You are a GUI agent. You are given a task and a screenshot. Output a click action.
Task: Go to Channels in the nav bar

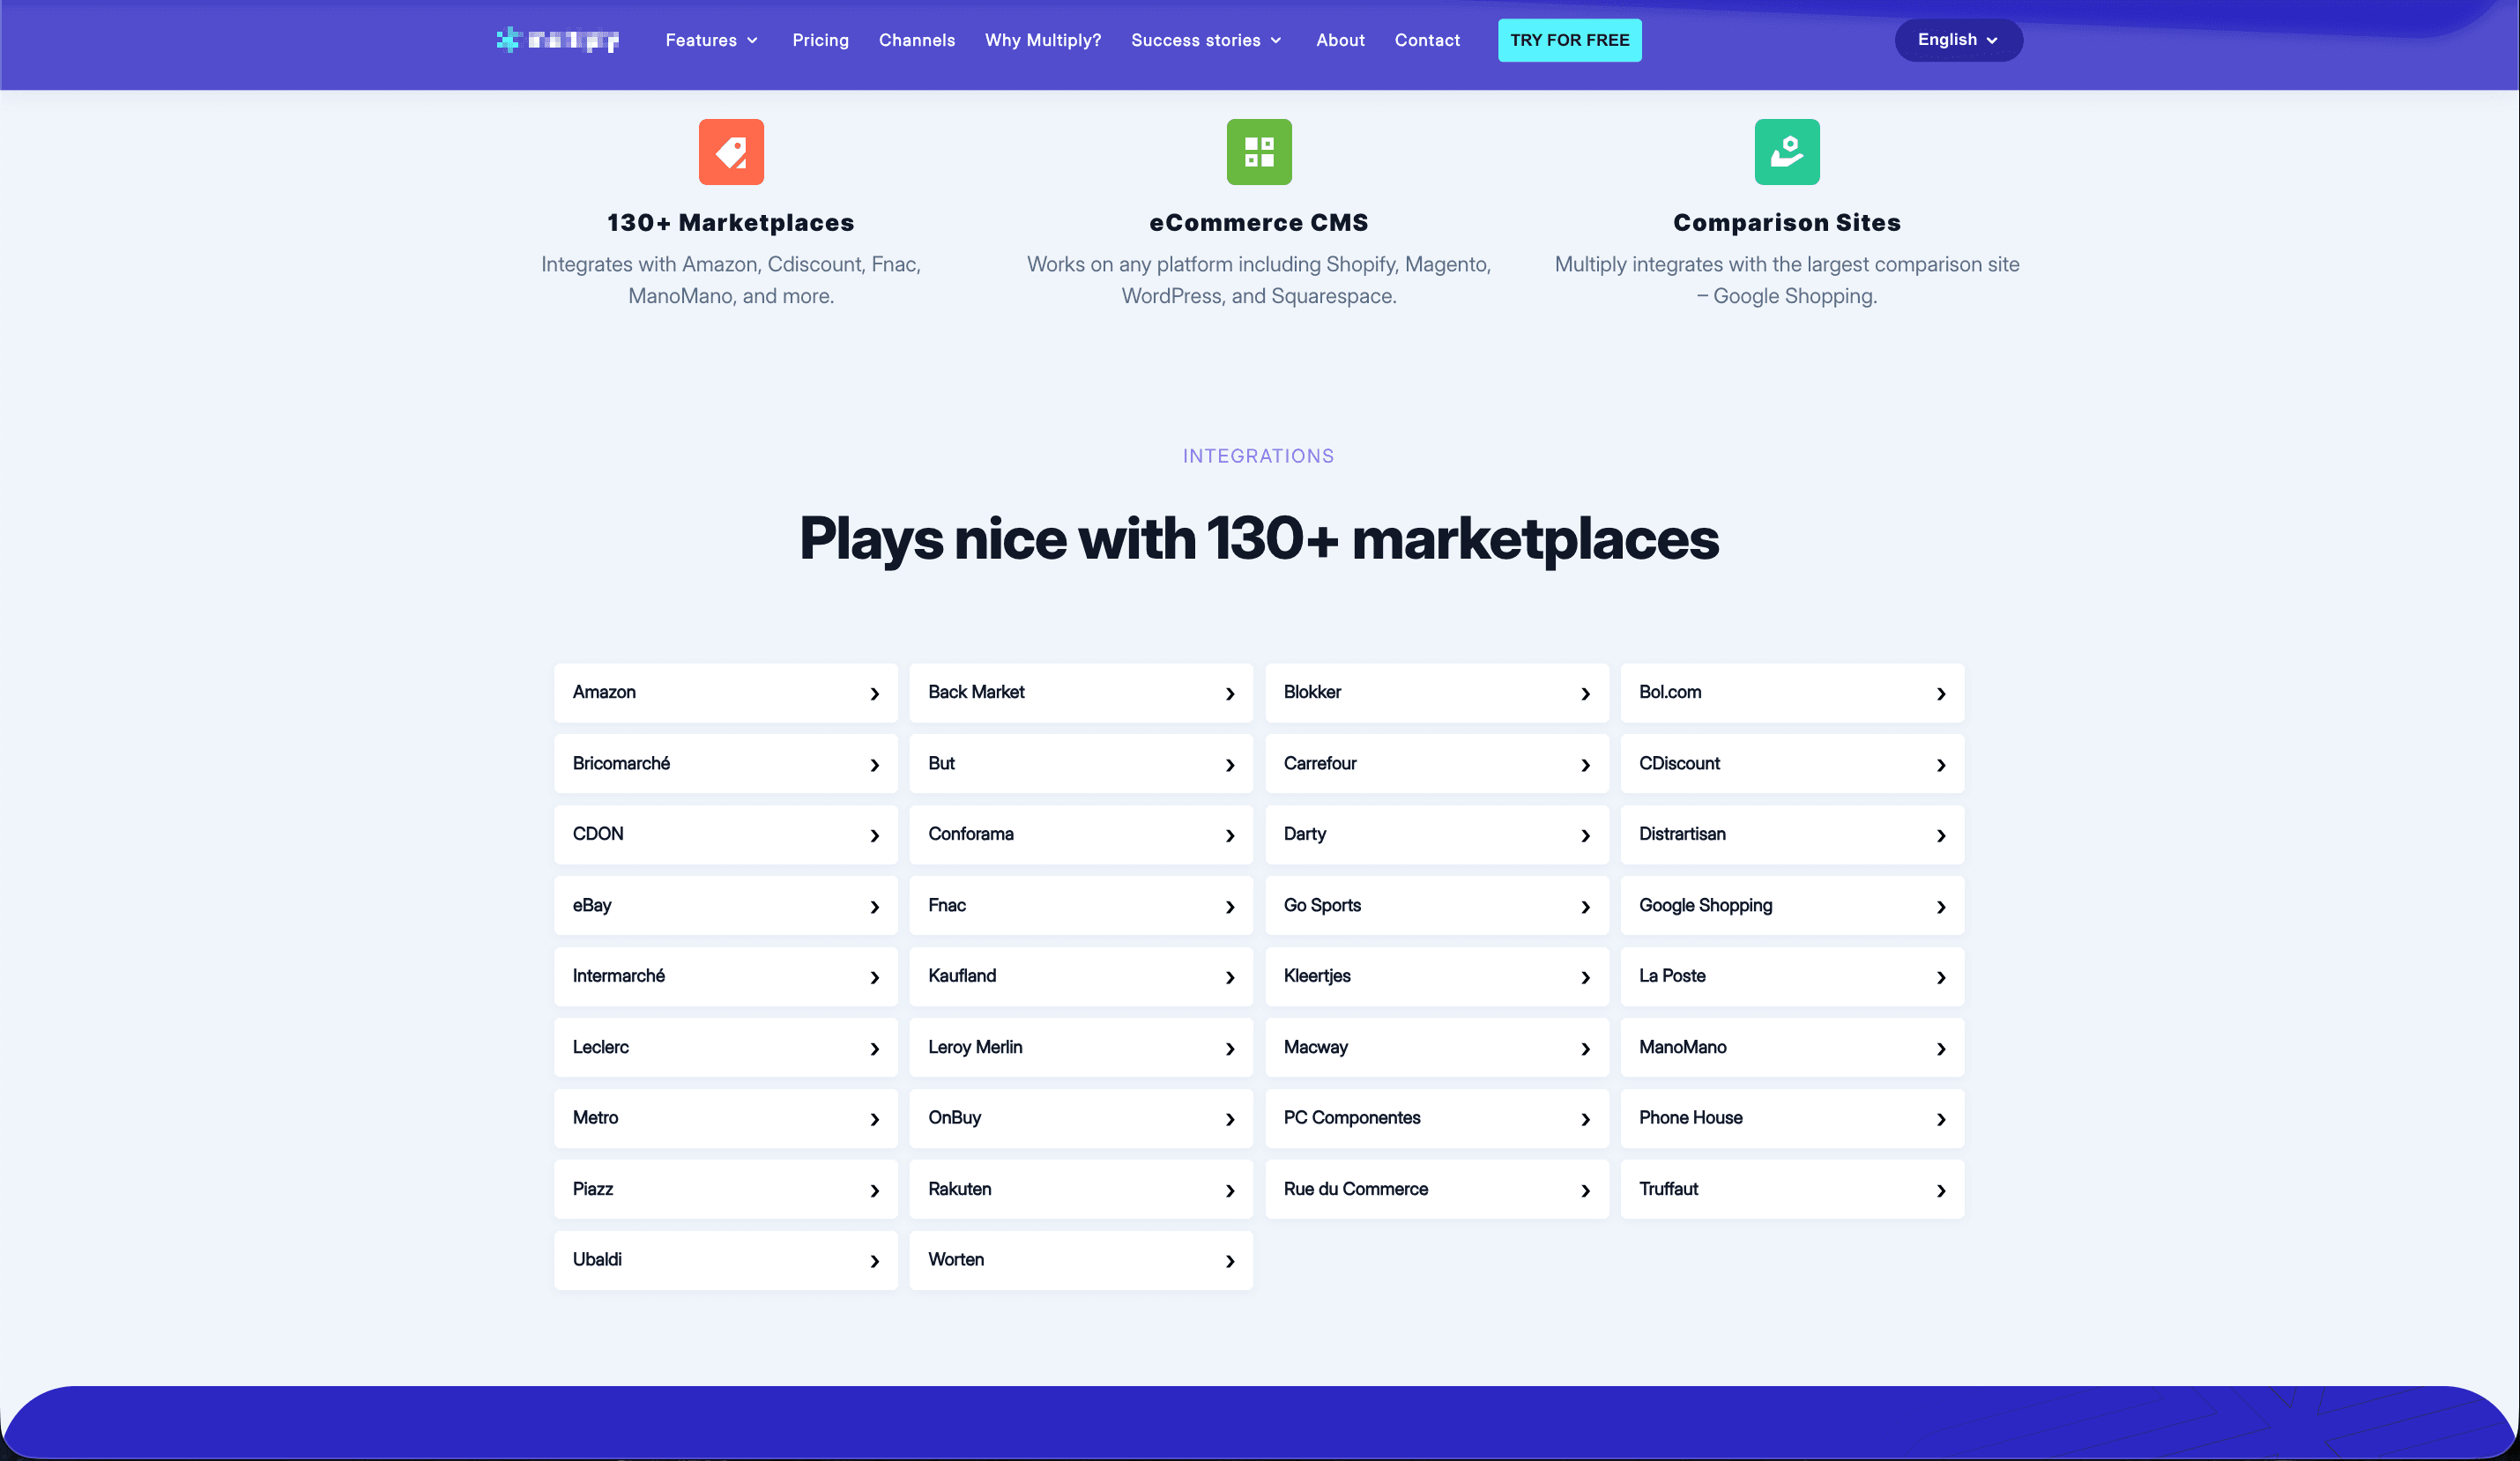click(x=916, y=40)
